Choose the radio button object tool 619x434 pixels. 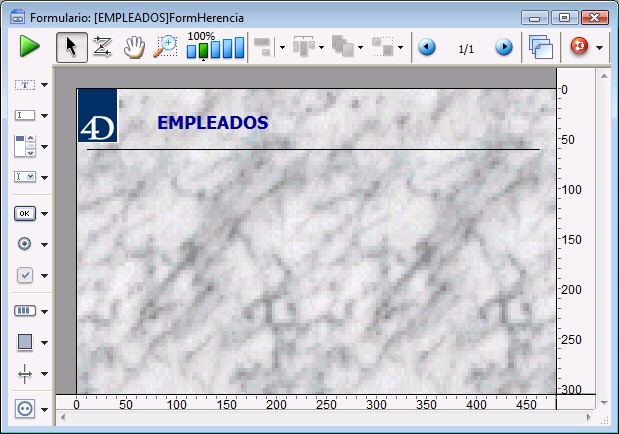[25, 244]
